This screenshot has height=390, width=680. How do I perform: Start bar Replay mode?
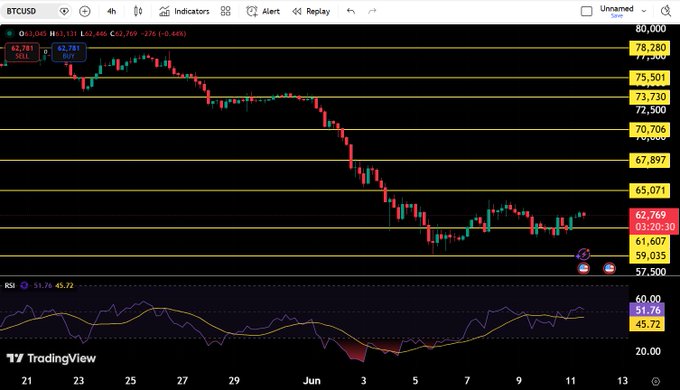pyautogui.click(x=311, y=11)
